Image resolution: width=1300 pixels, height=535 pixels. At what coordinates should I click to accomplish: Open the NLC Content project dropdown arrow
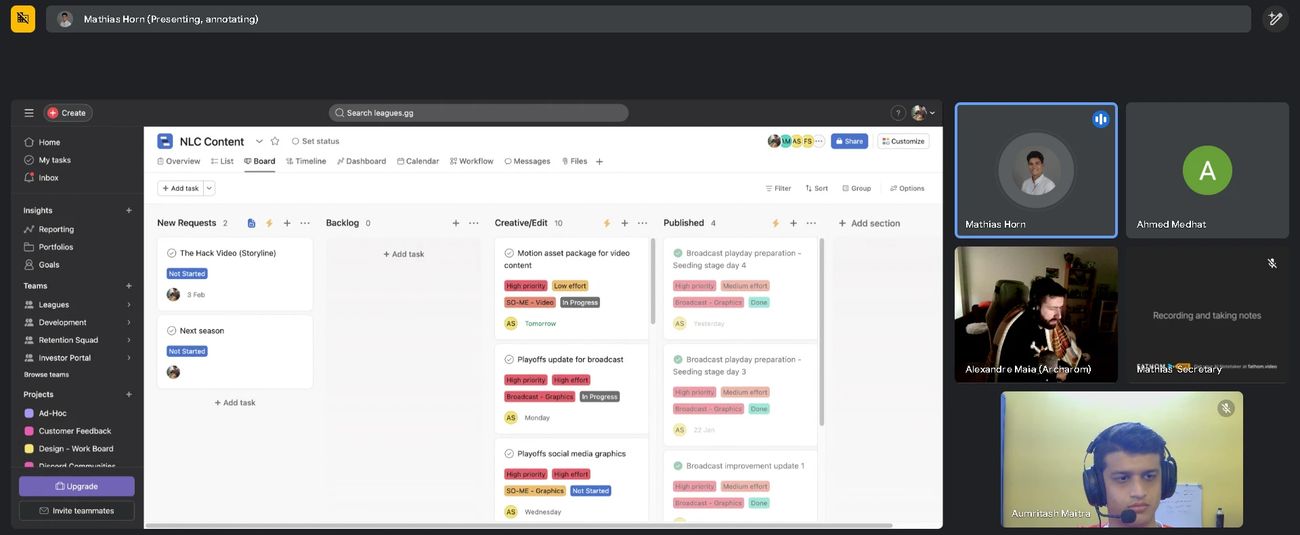coord(259,141)
